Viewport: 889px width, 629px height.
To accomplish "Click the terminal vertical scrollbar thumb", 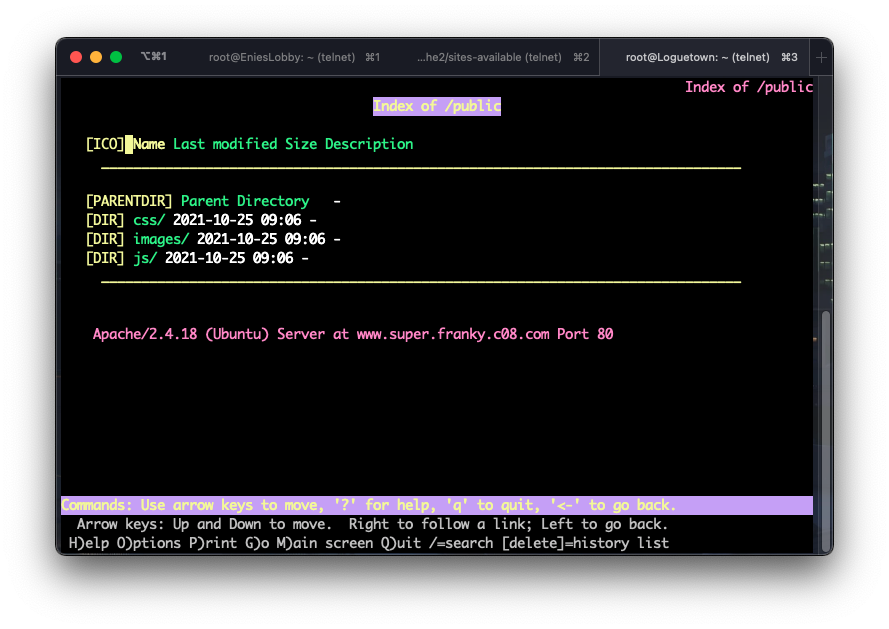I will 826,431.
